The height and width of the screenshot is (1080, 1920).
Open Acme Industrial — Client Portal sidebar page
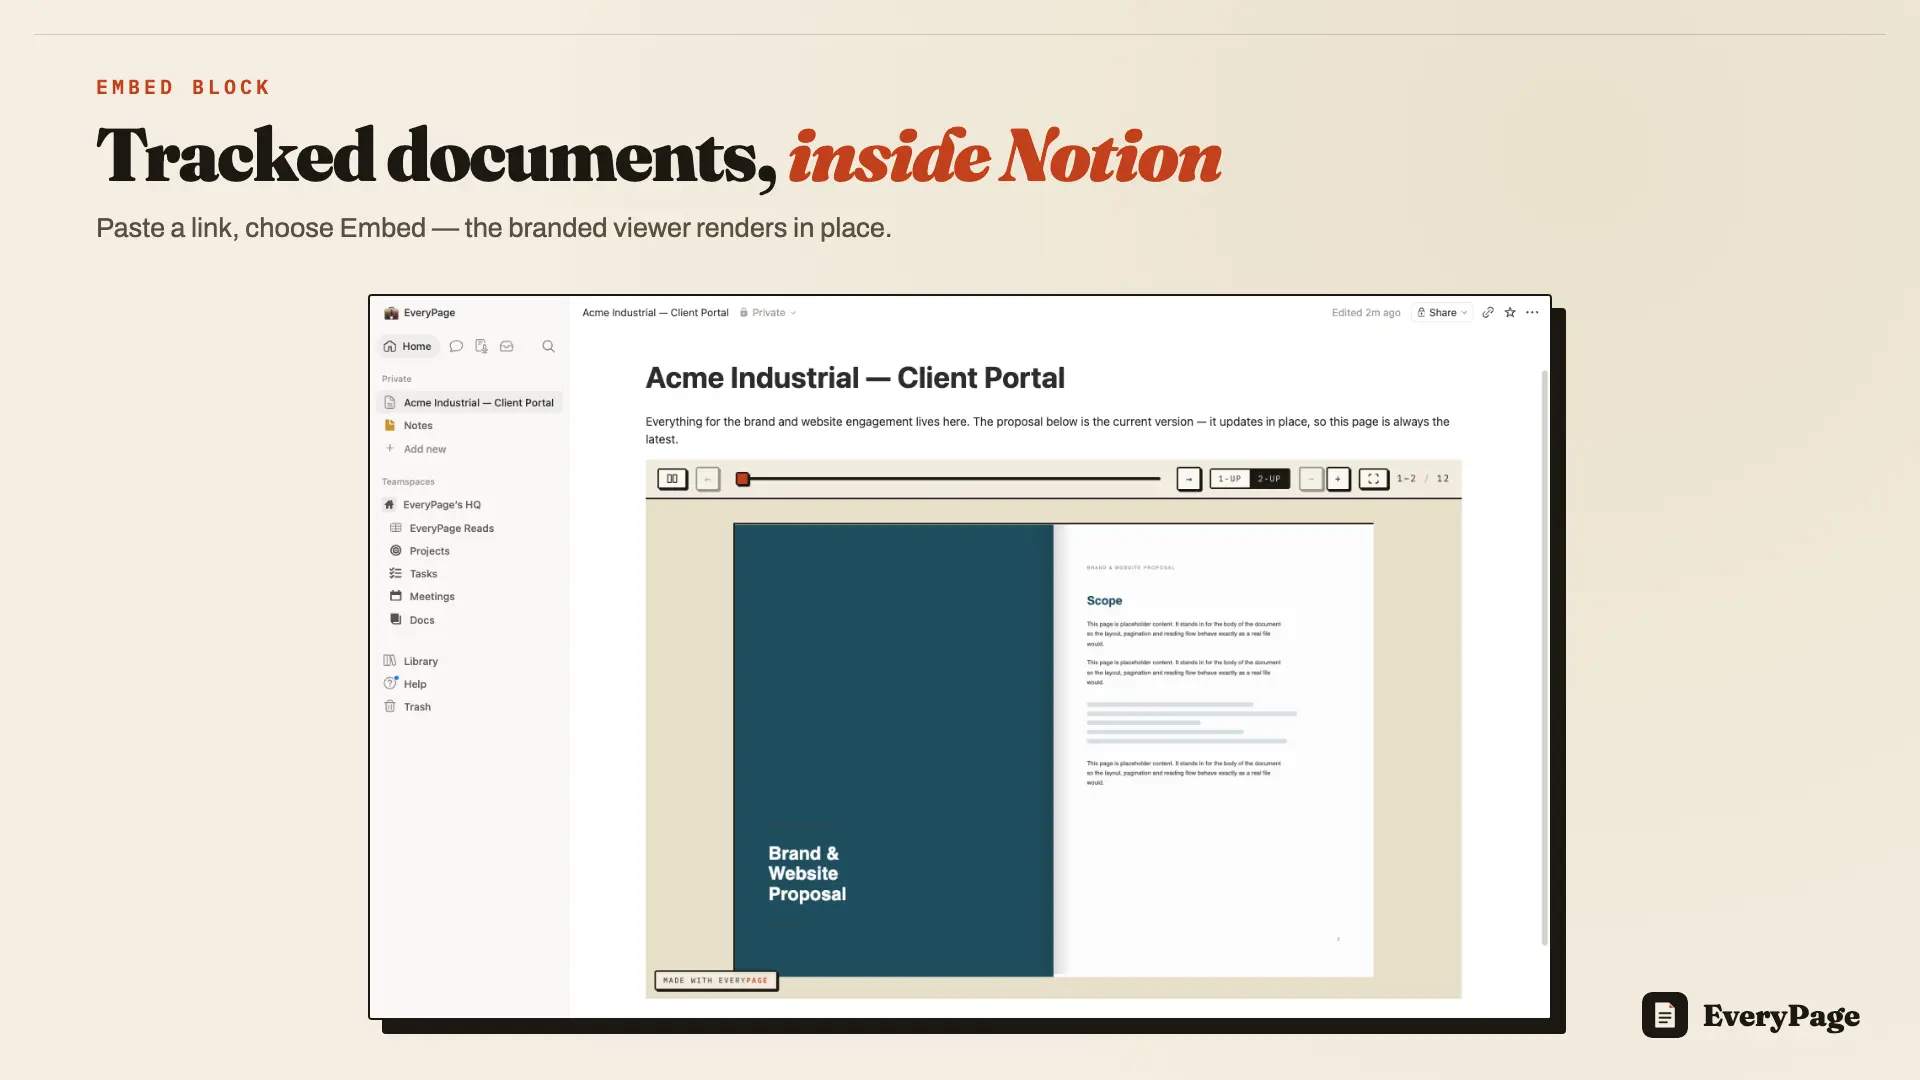pos(469,403)
